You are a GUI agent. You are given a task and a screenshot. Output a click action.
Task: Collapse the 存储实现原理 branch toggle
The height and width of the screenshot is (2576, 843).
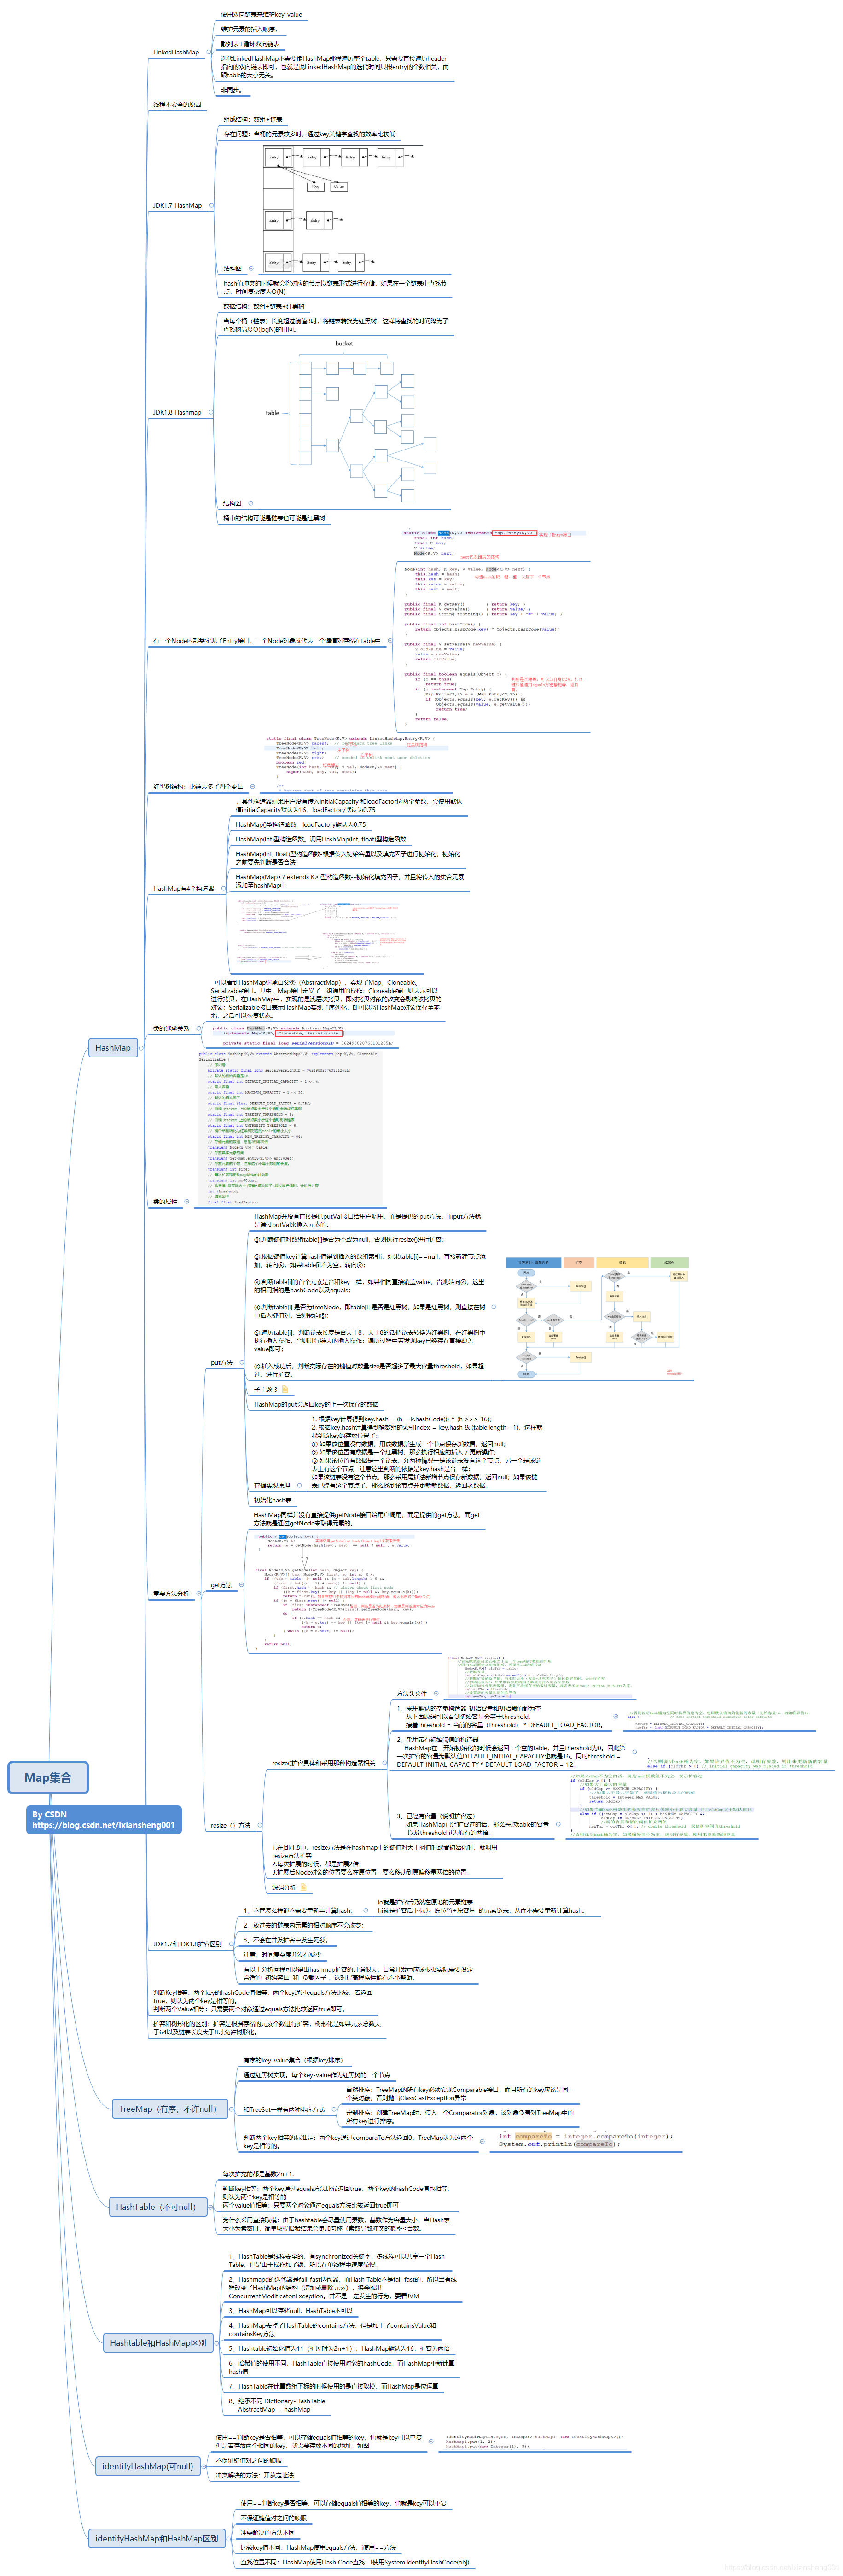pos(299,1485)
